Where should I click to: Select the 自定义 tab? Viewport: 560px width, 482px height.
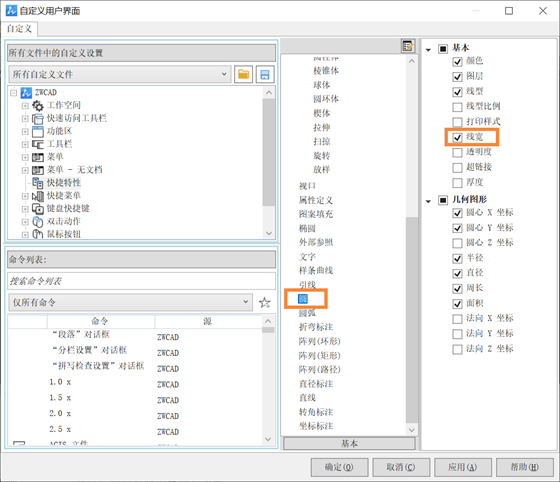pyautogui.click(x=19, y=29)
